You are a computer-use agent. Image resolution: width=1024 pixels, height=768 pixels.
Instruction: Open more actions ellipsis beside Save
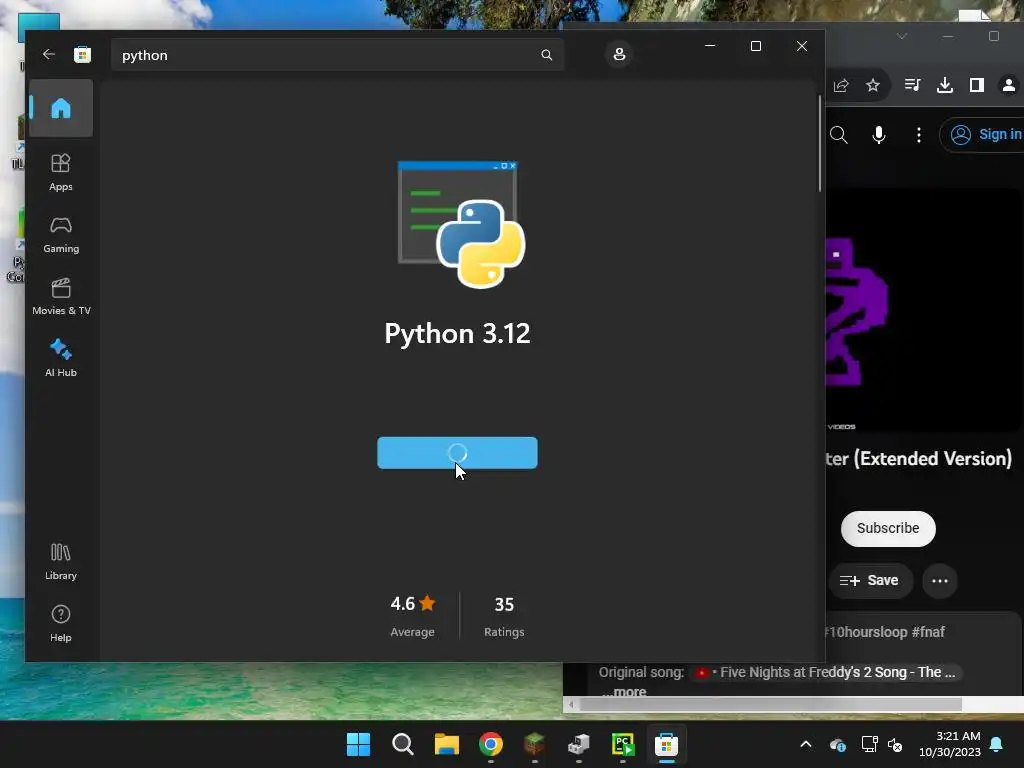(940, 581)
